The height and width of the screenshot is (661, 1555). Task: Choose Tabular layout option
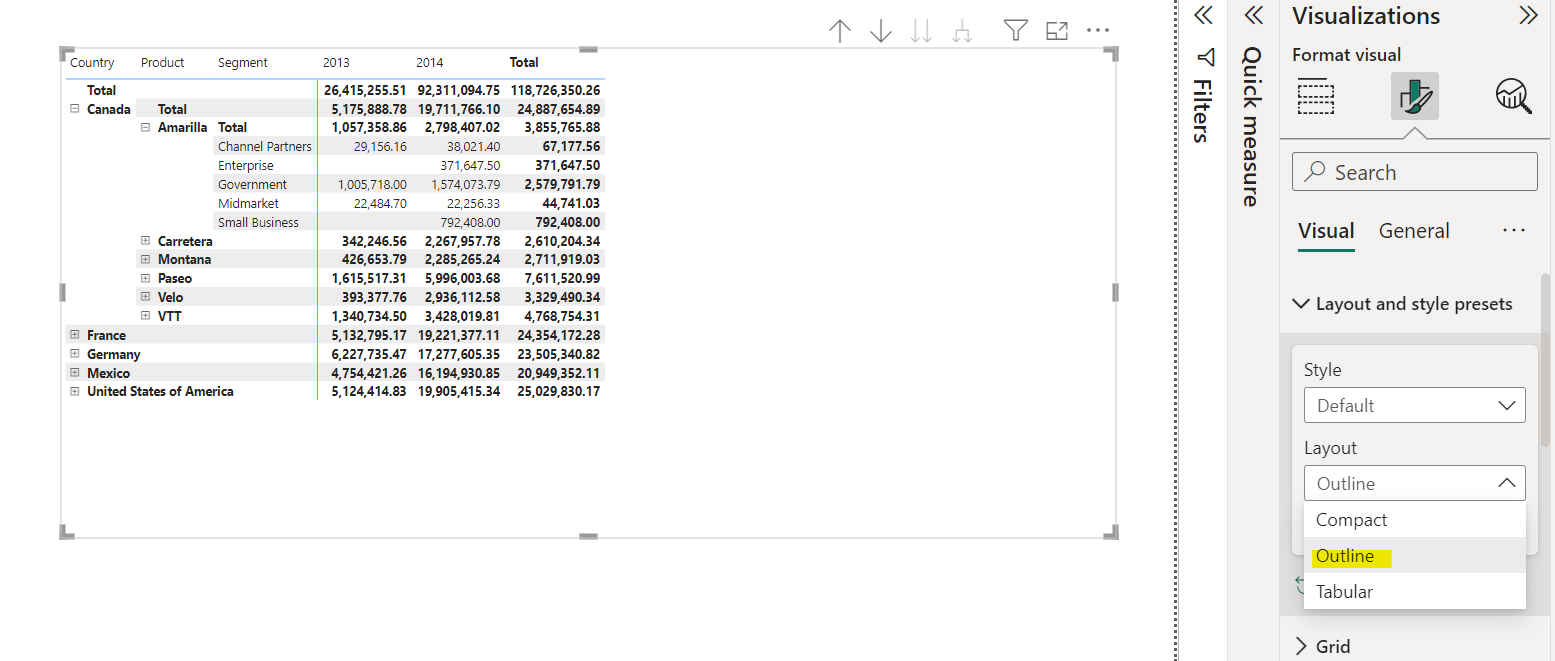(x=1414, y=592)
